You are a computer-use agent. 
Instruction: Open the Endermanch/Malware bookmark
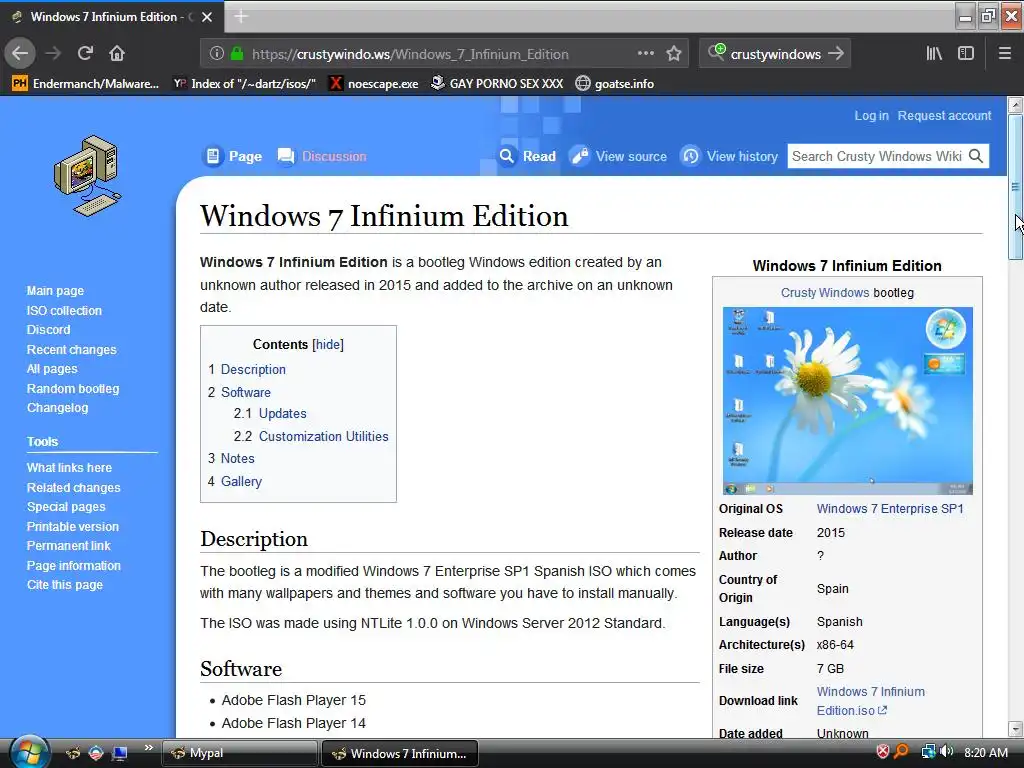tap(86, 84)
